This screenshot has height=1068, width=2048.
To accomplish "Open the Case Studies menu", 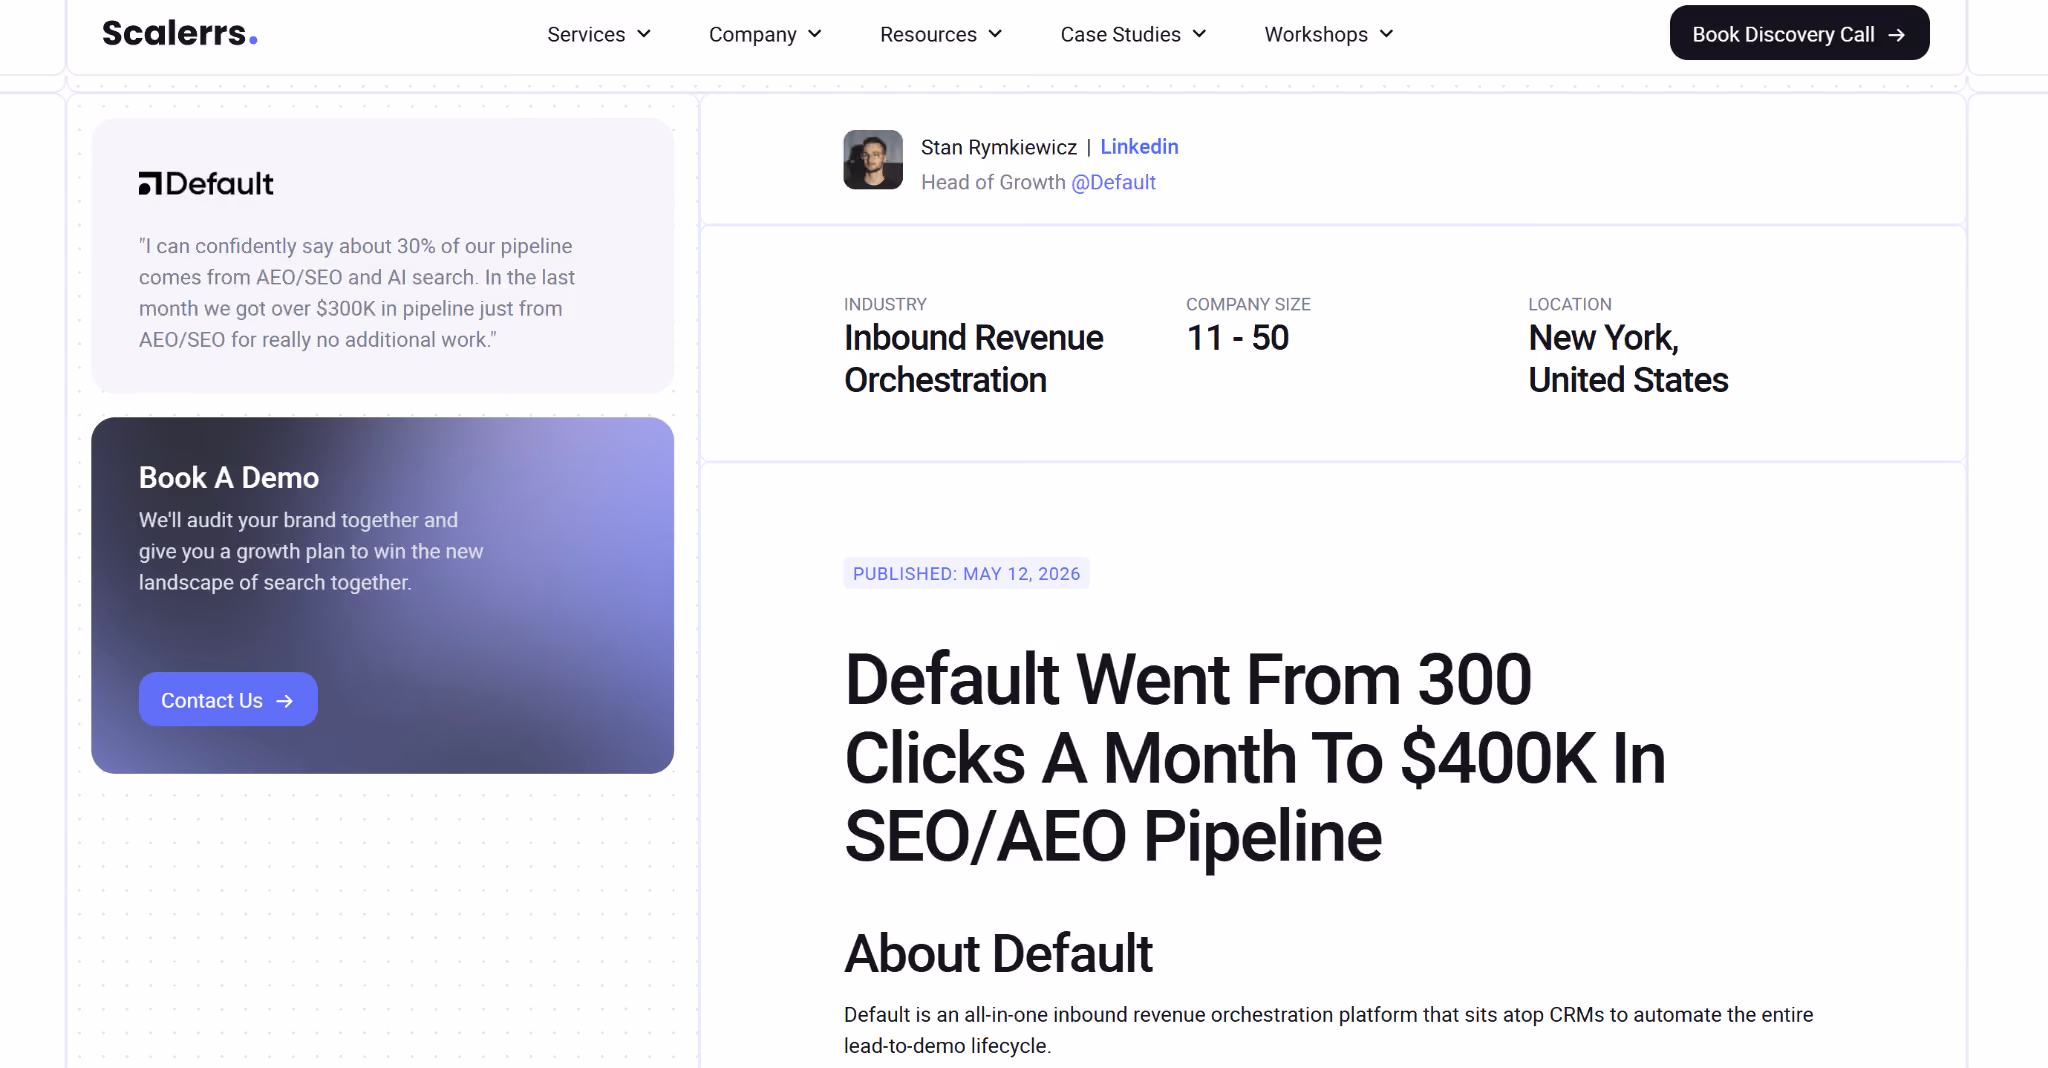I will [x=1133, y=34].
